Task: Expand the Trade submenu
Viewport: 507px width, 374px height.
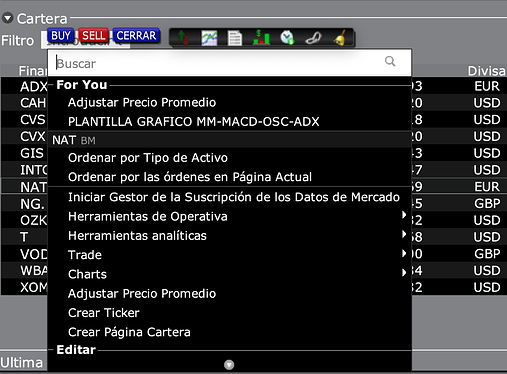Action: [404, 254]
